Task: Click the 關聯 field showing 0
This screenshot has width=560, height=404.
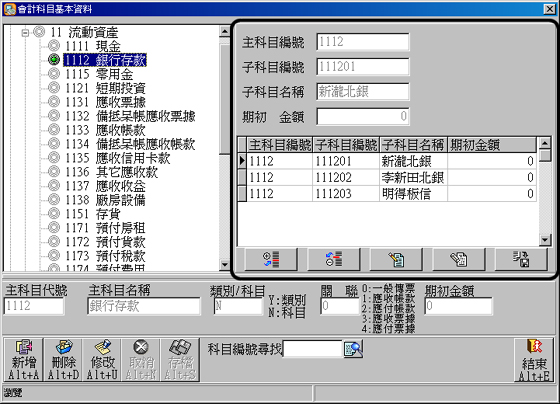Action: click(340, 306)
